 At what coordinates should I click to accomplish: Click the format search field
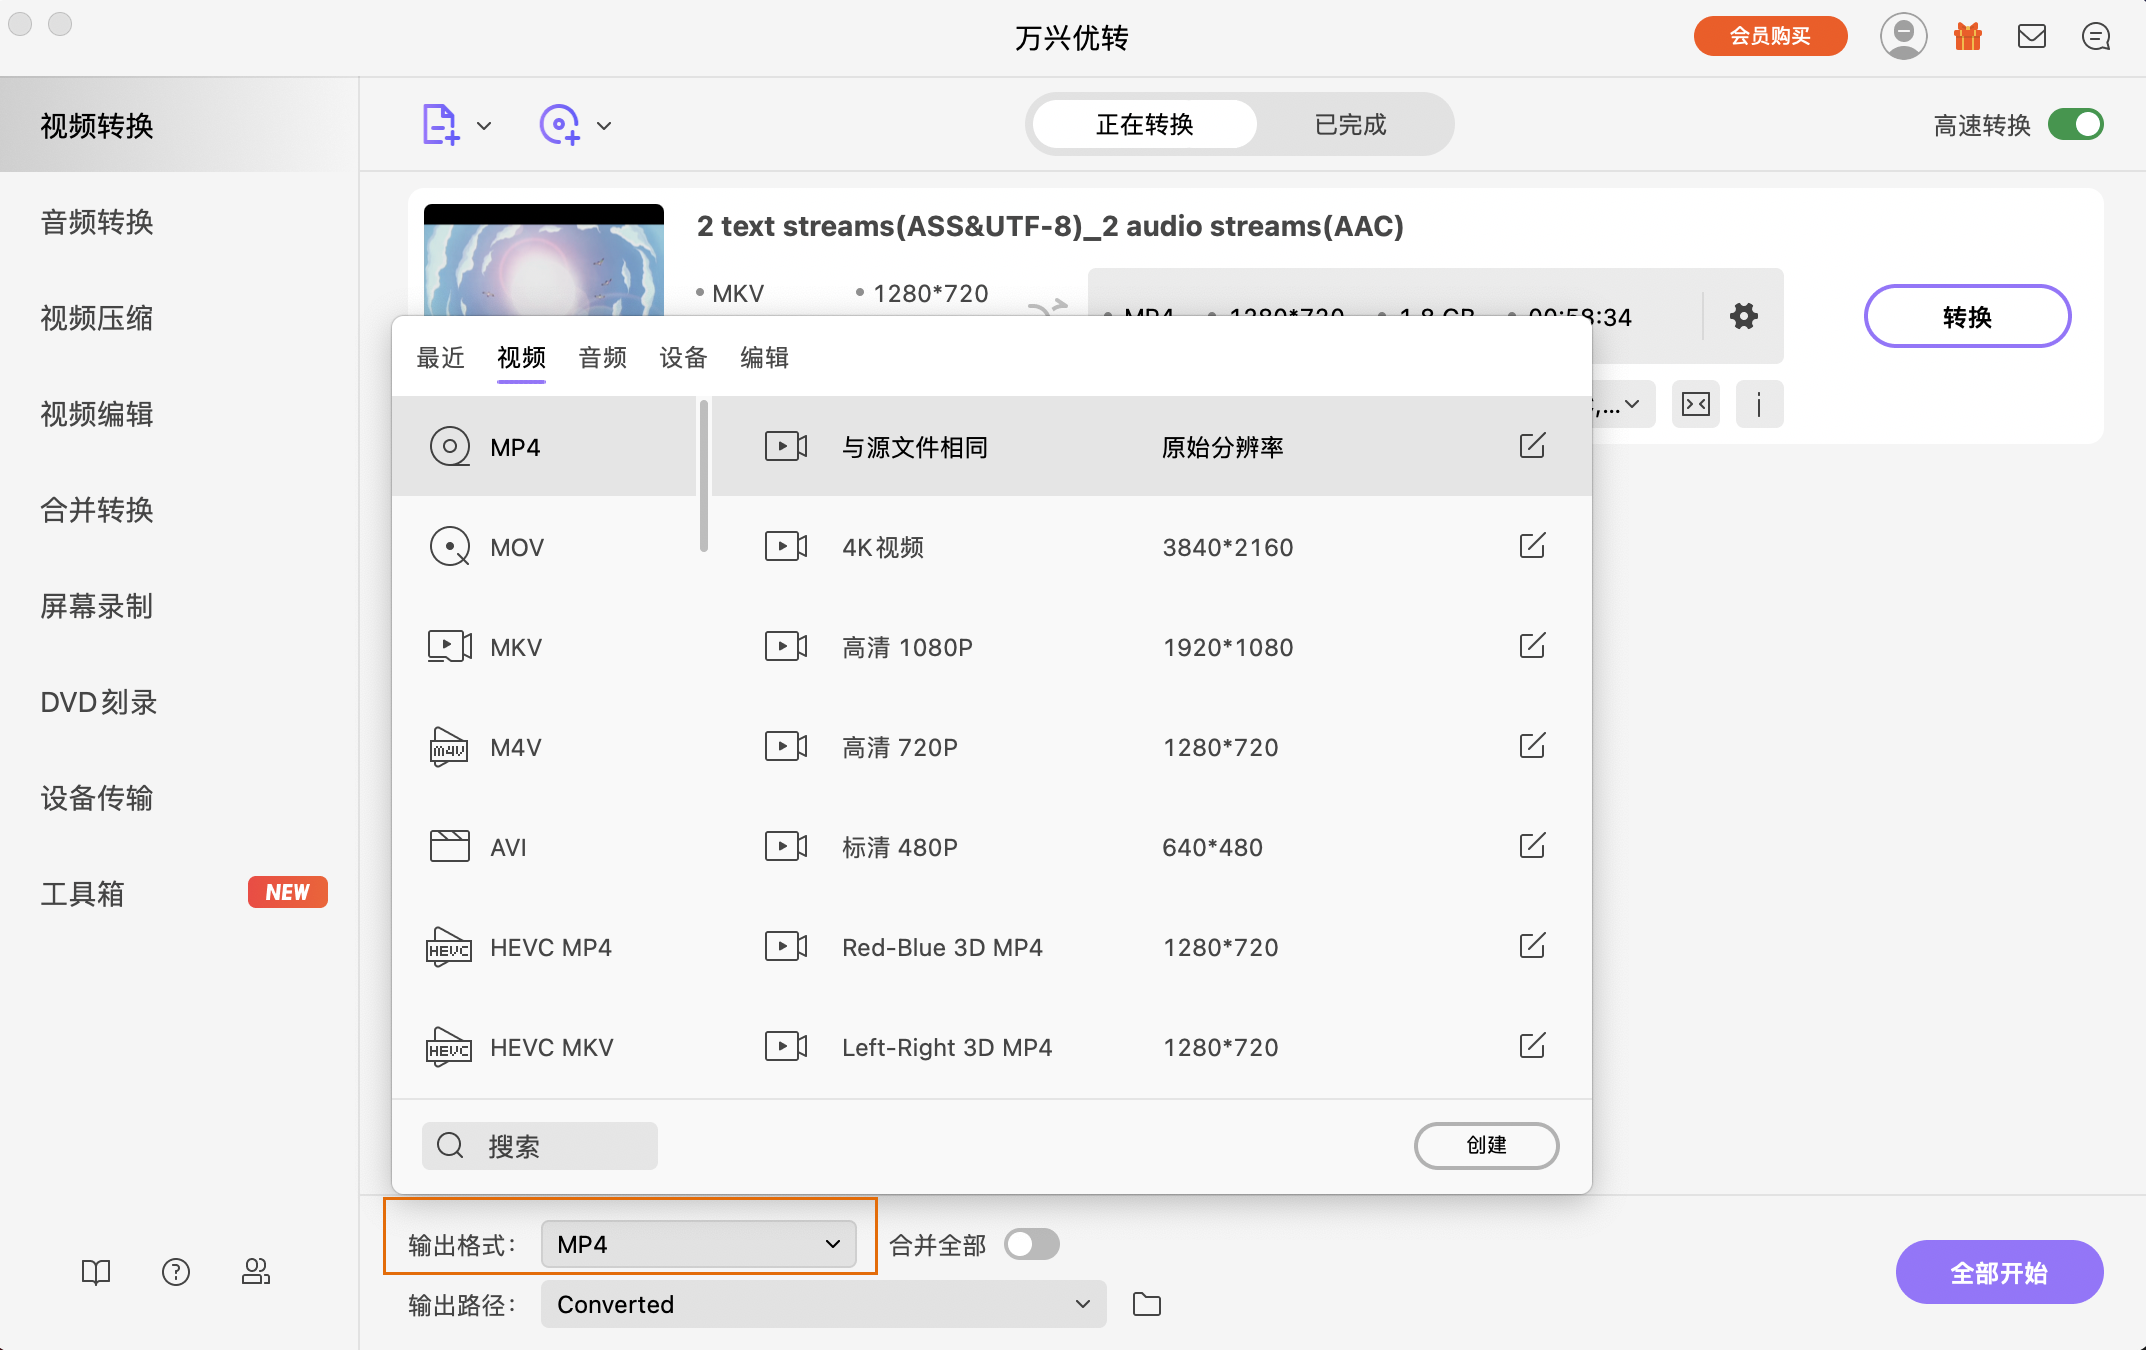tap(540, 1146)
